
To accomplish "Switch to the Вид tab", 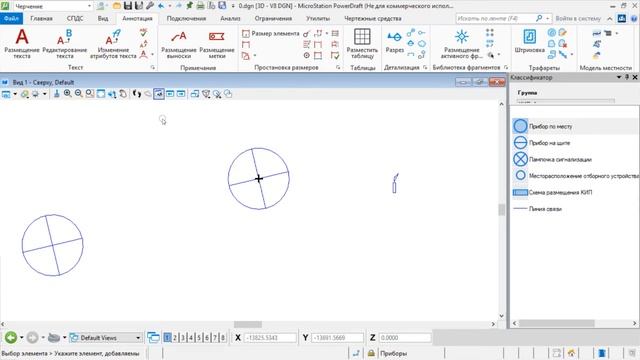I will [x=103, y=18].
